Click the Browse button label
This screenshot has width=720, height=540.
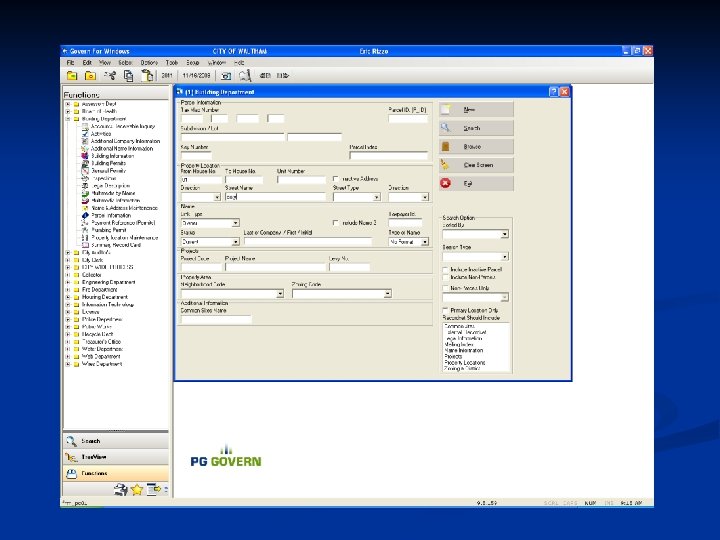(472, 146)
